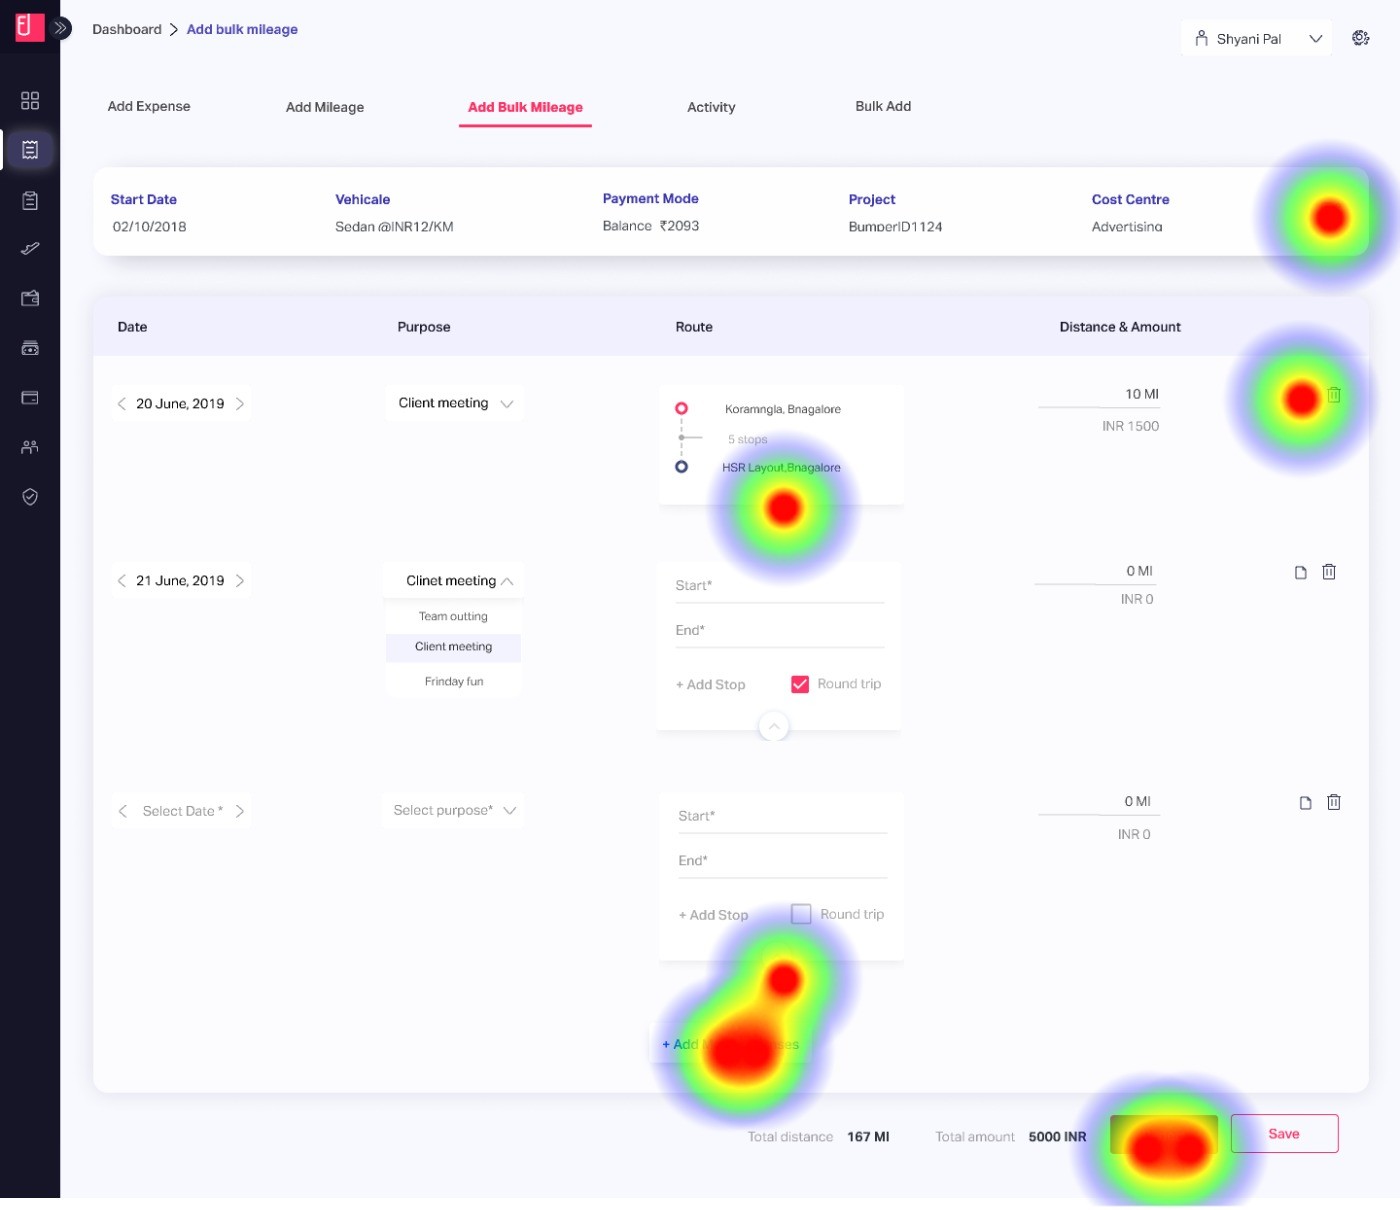This screenshot has width=1400, height=1210.
Task: Select the highlighted expenses receipt sidebar icon
Action: click(30, 150)
